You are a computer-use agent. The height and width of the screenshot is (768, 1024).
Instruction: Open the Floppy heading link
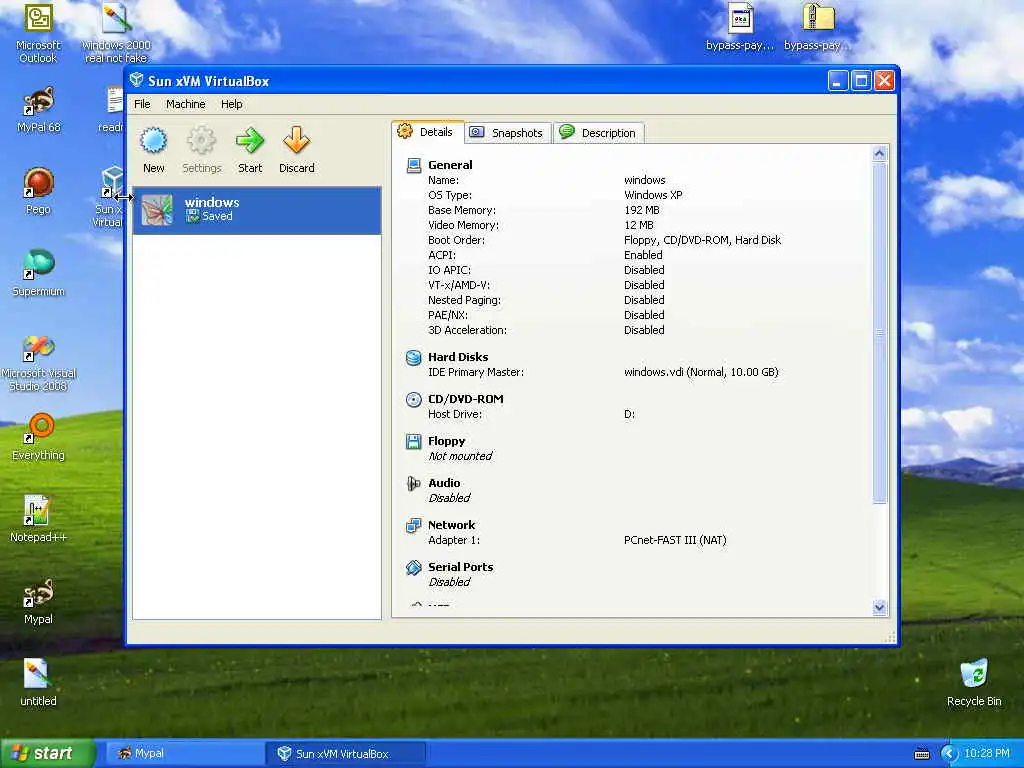click(x=447, y=441)
